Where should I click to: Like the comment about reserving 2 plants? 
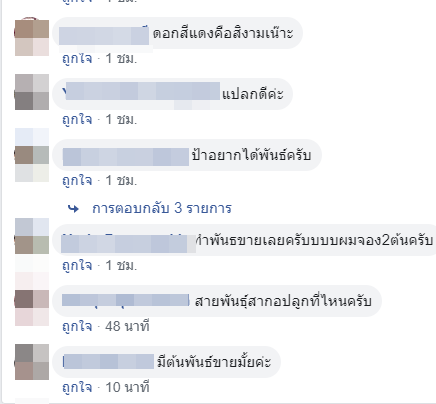(77, 266)
